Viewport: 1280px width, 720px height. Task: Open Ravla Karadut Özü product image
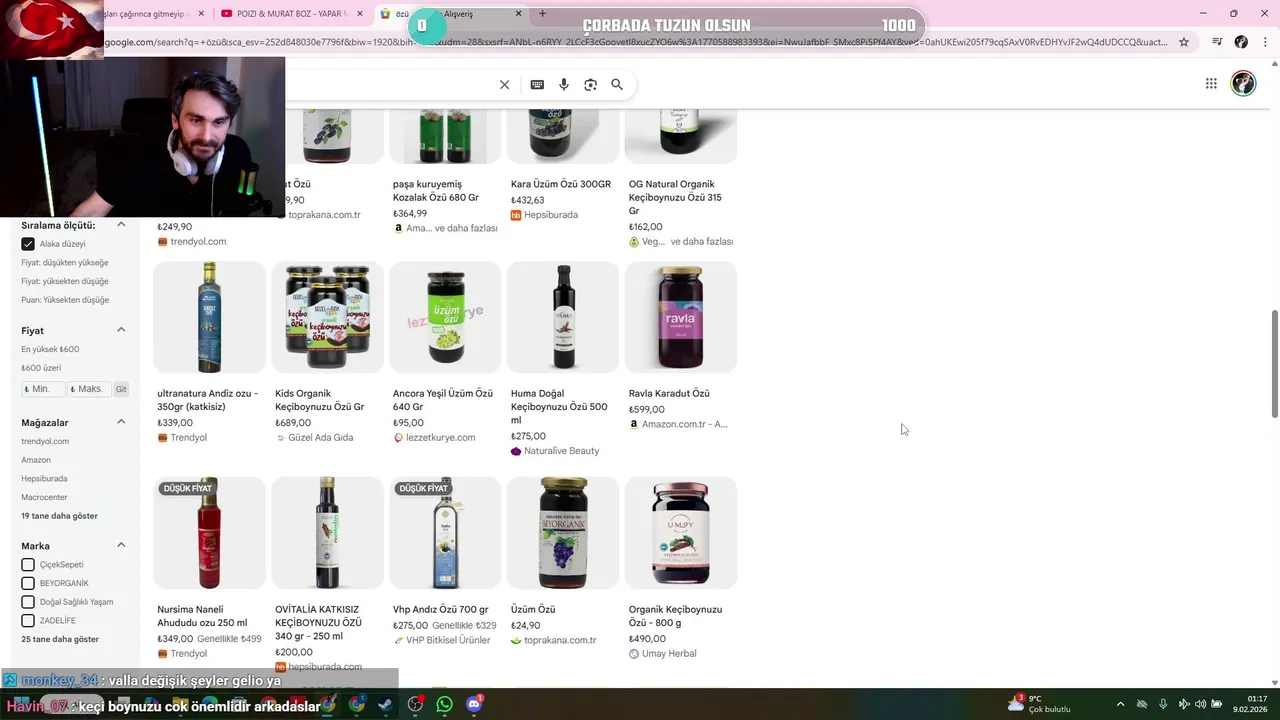pyautogui.click(x=681, y=318)
